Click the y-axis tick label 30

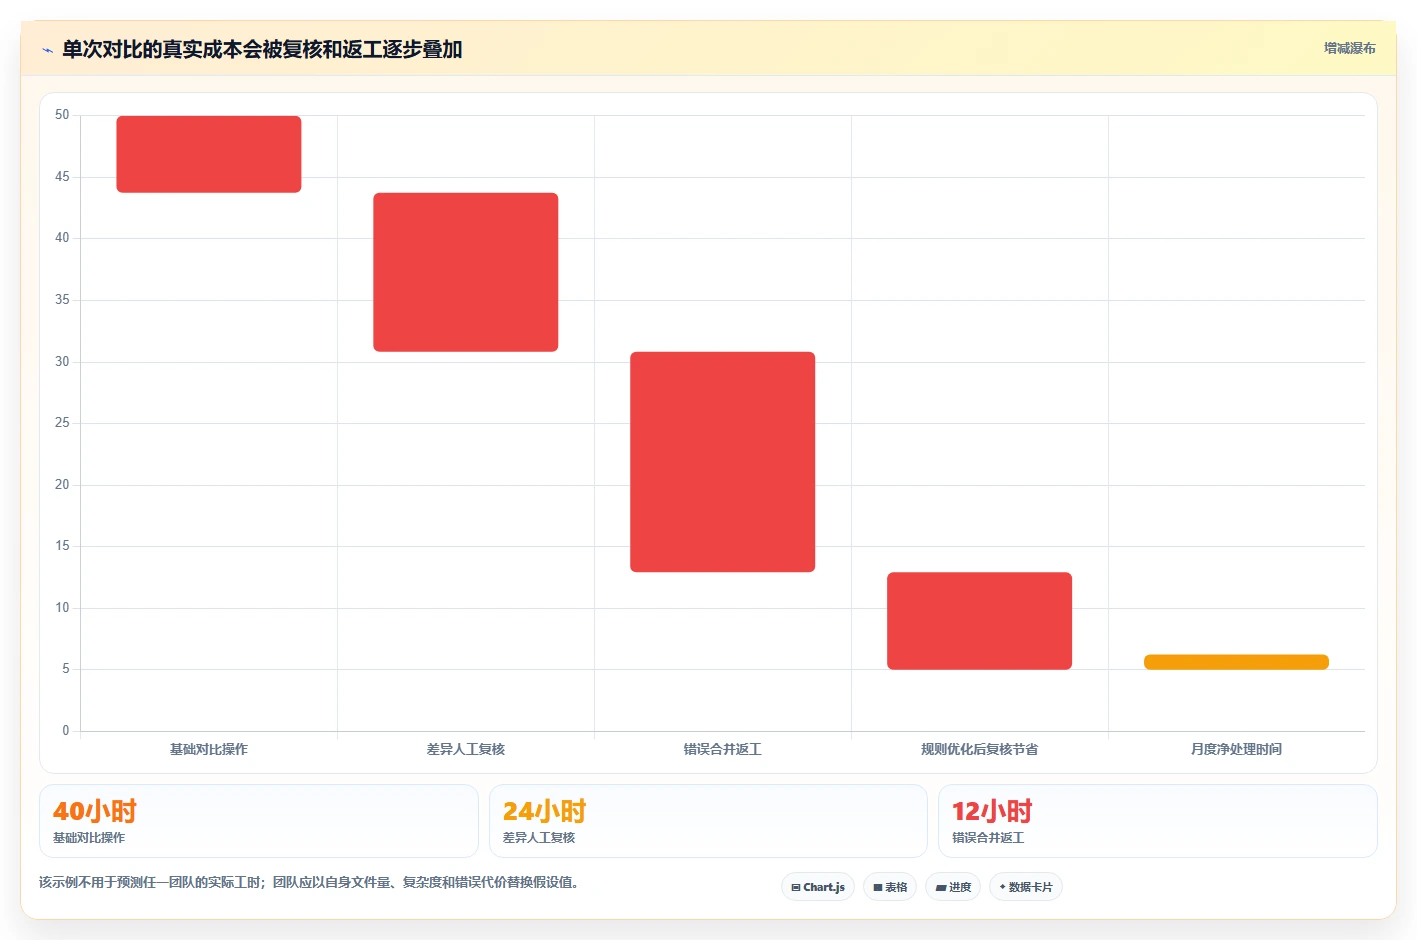pyautogui.click(x=62, y=362)
